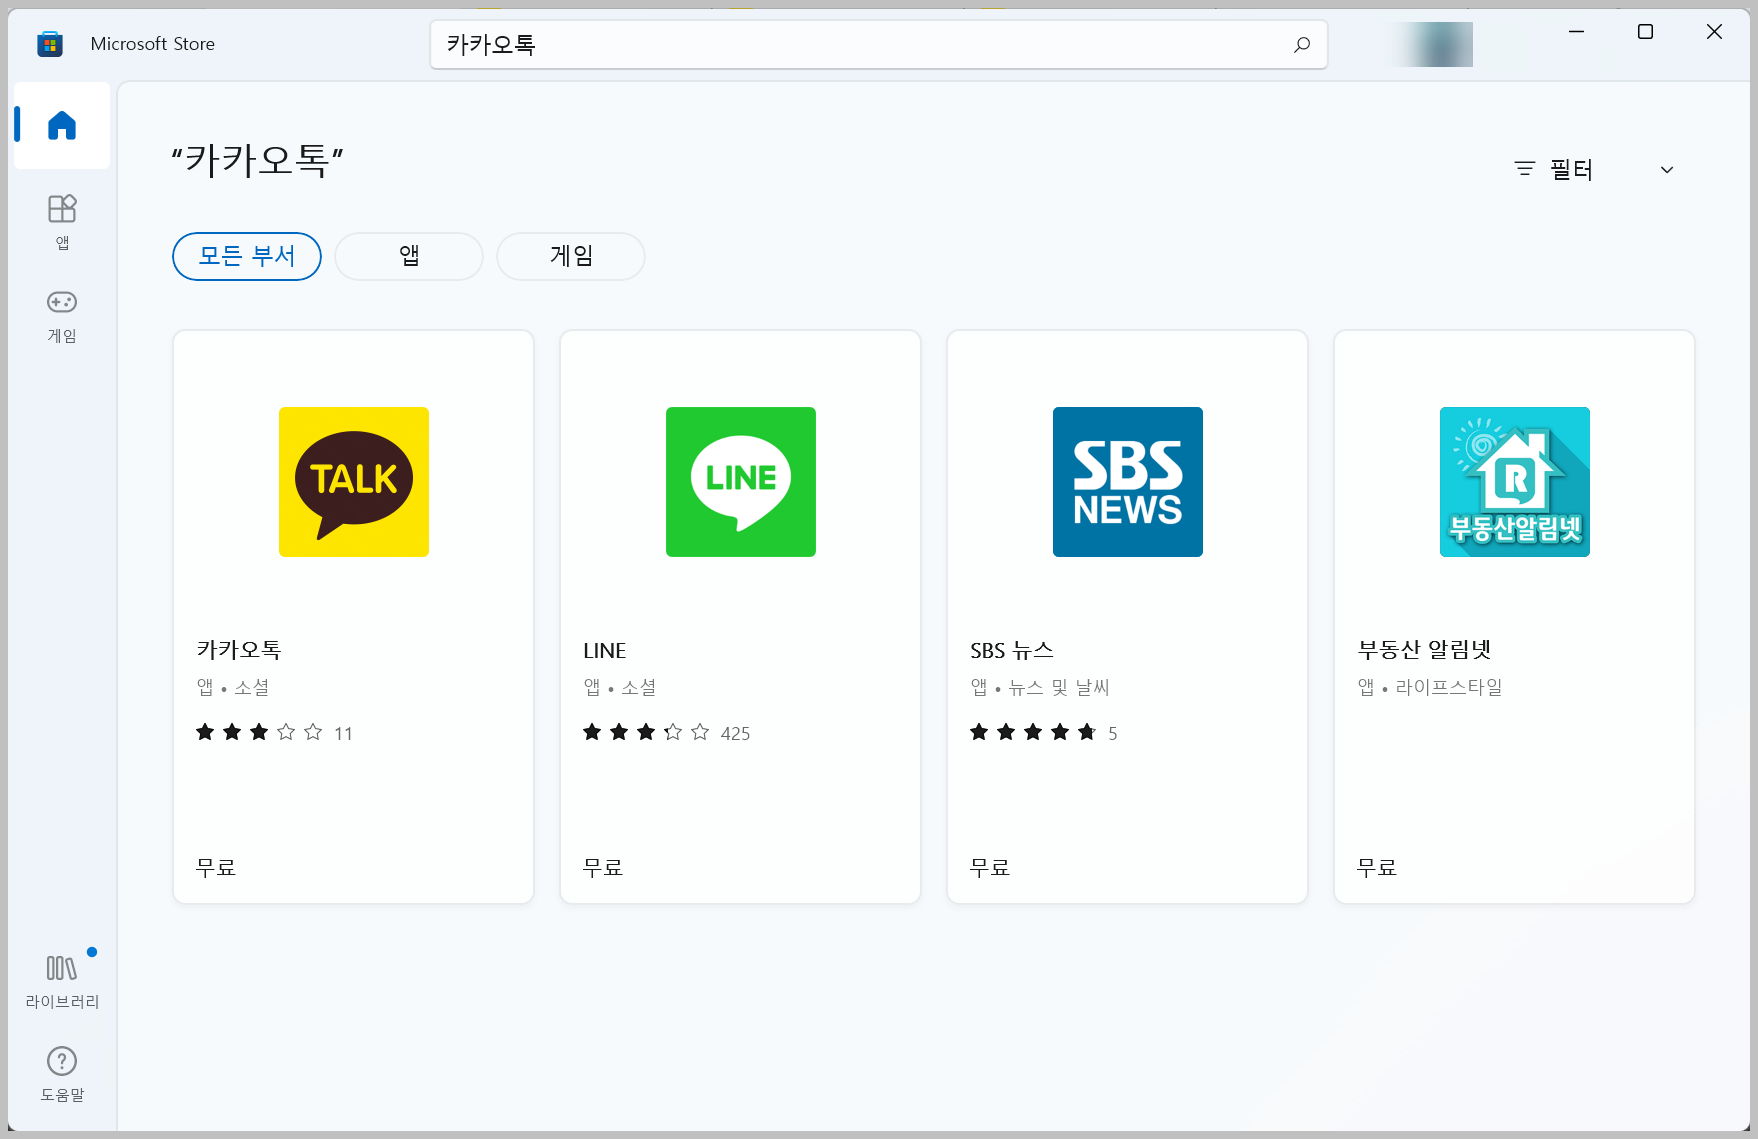This screenshot has width=1758, height=1139.
Task: Click 무료 price on the LINE card
Action: coord(603,868)
